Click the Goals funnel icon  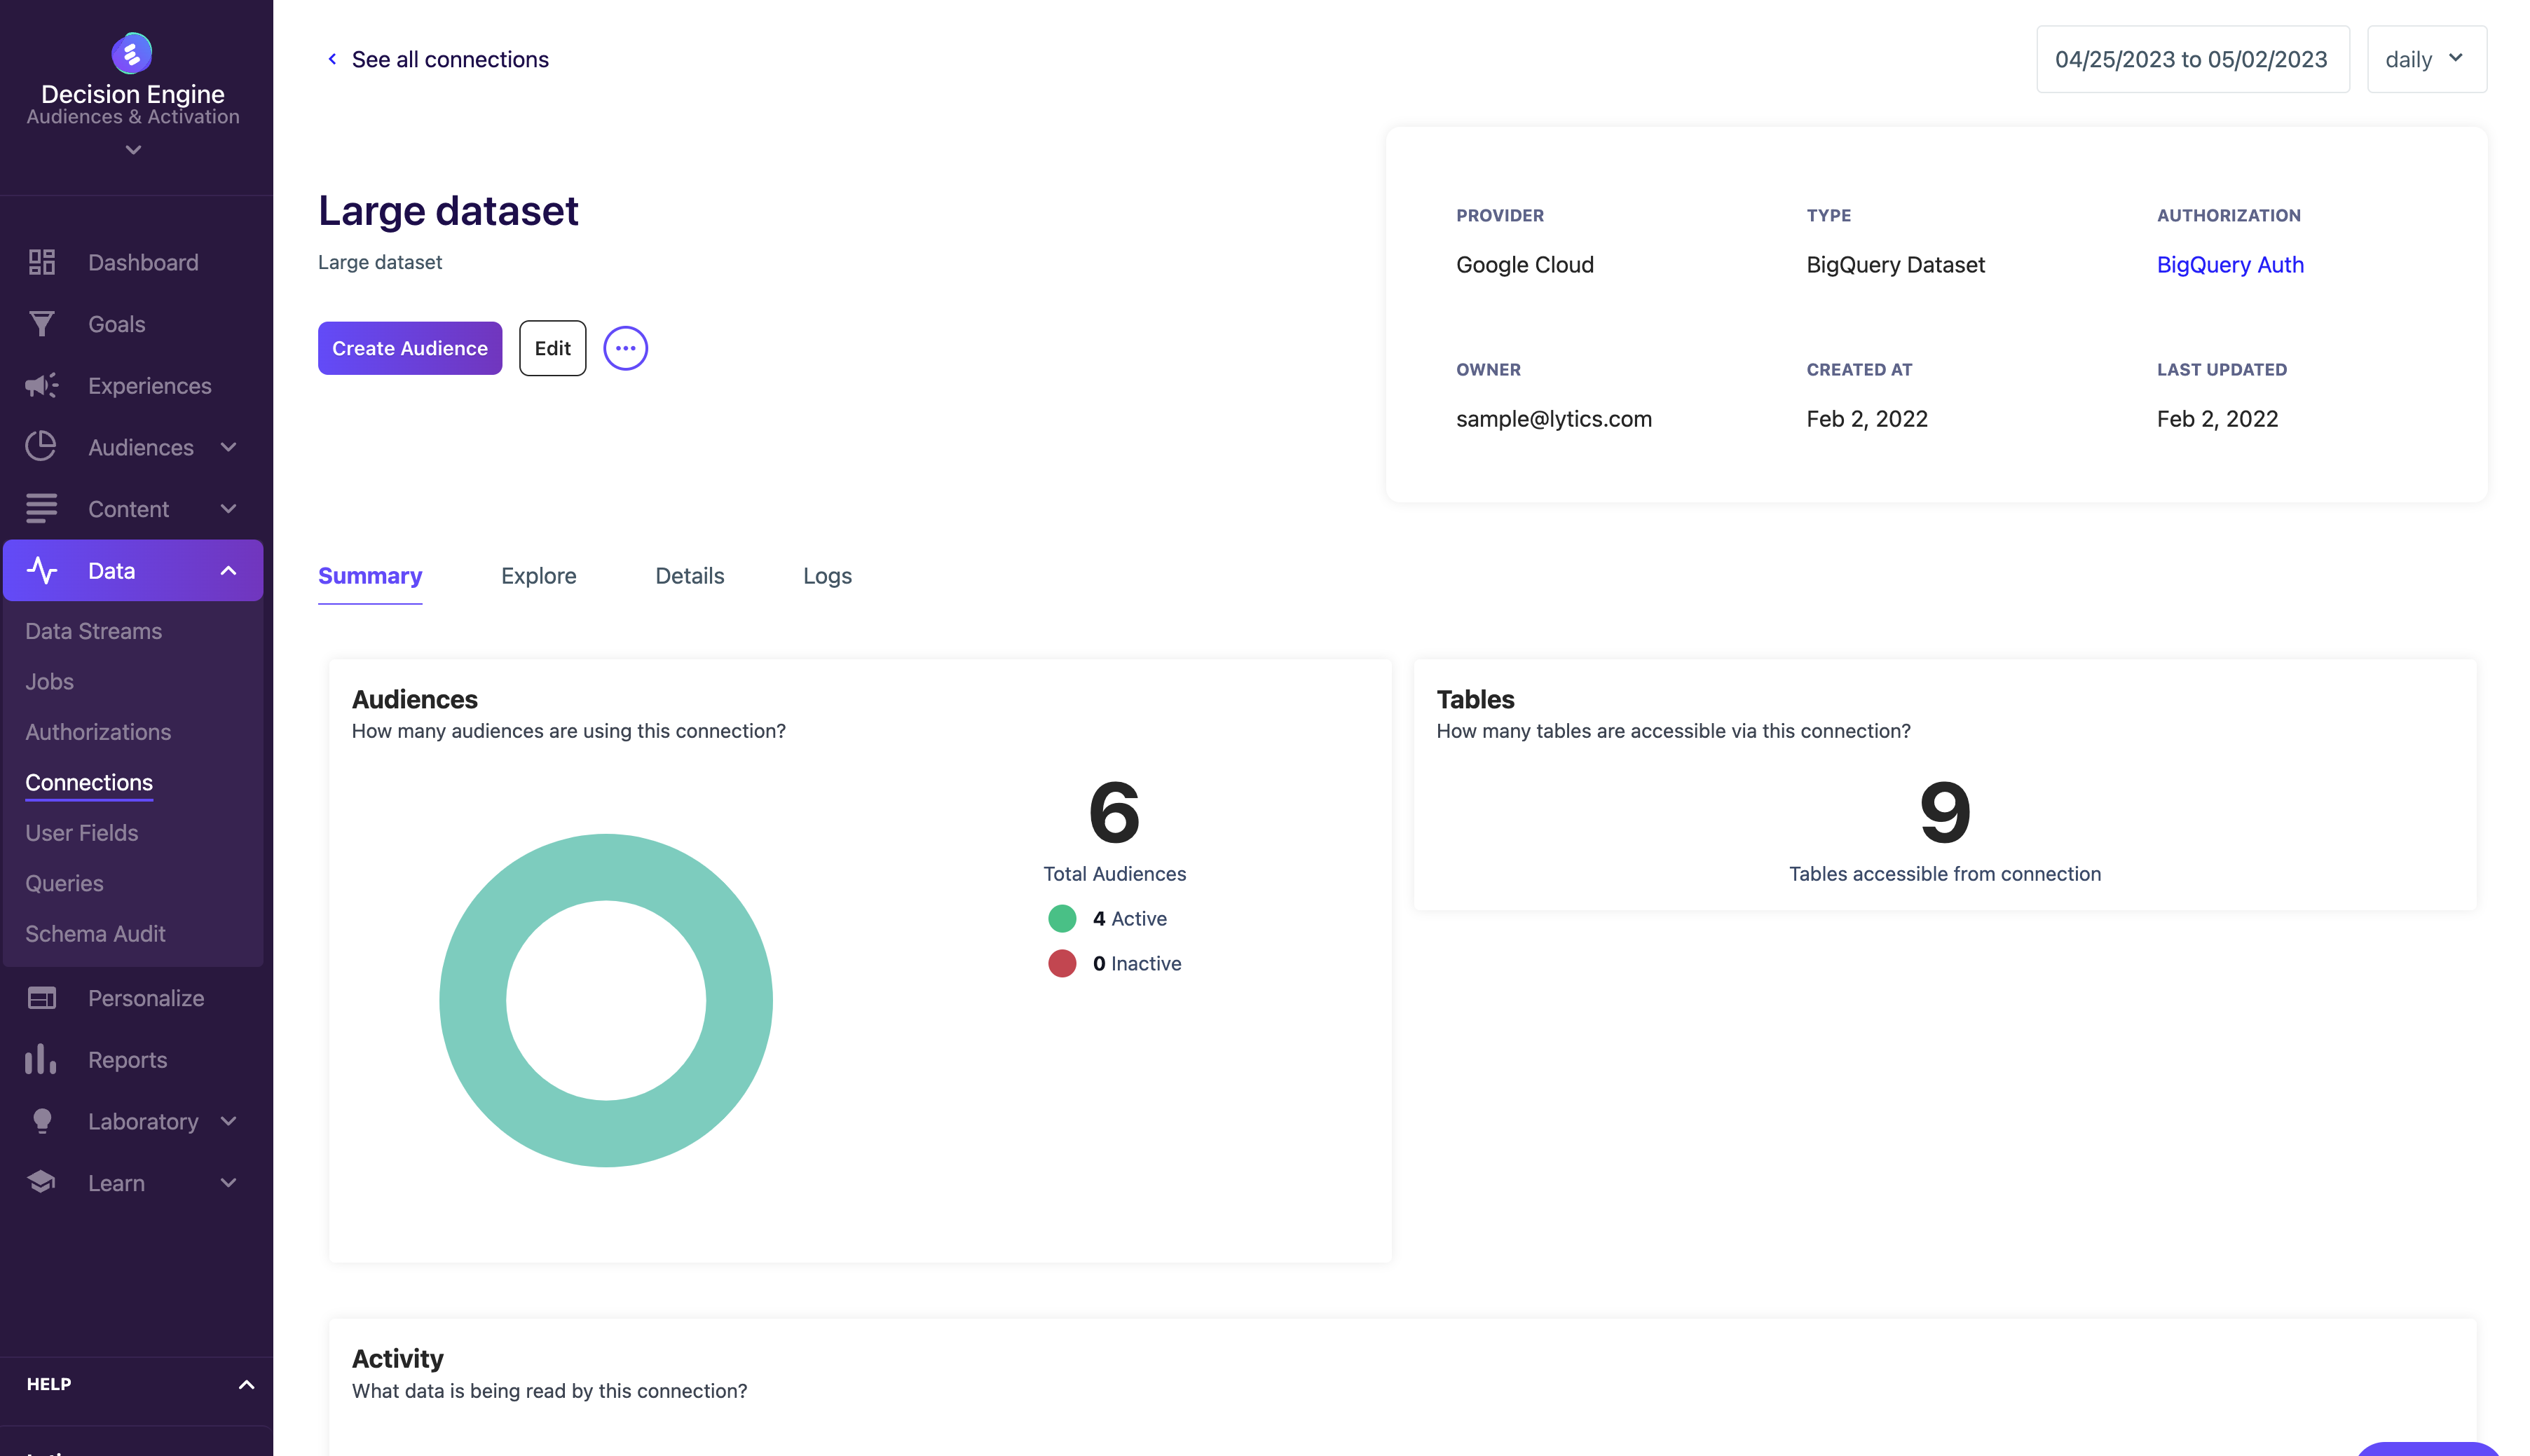41,324
